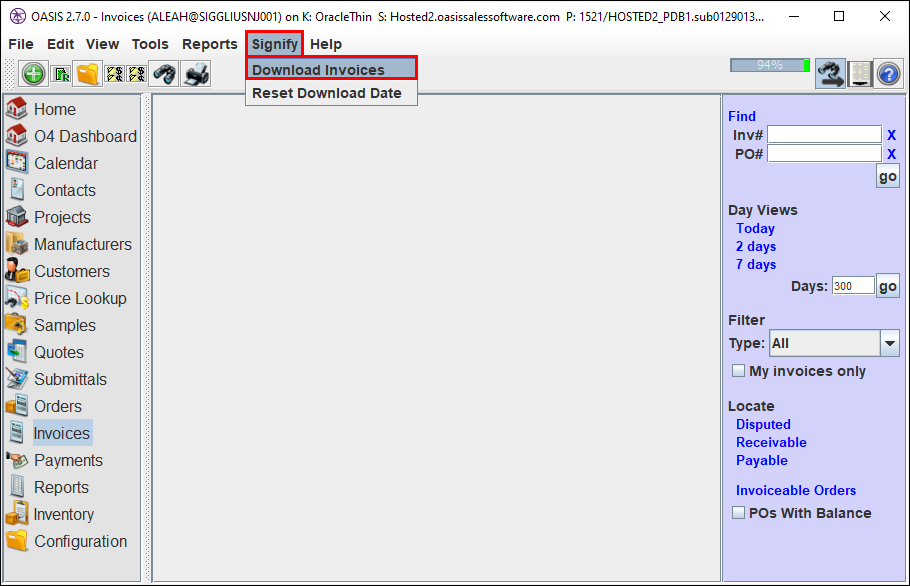910x586 pixels.
Task: Click the Type filter box showing All
Action: tap(825, 343)
